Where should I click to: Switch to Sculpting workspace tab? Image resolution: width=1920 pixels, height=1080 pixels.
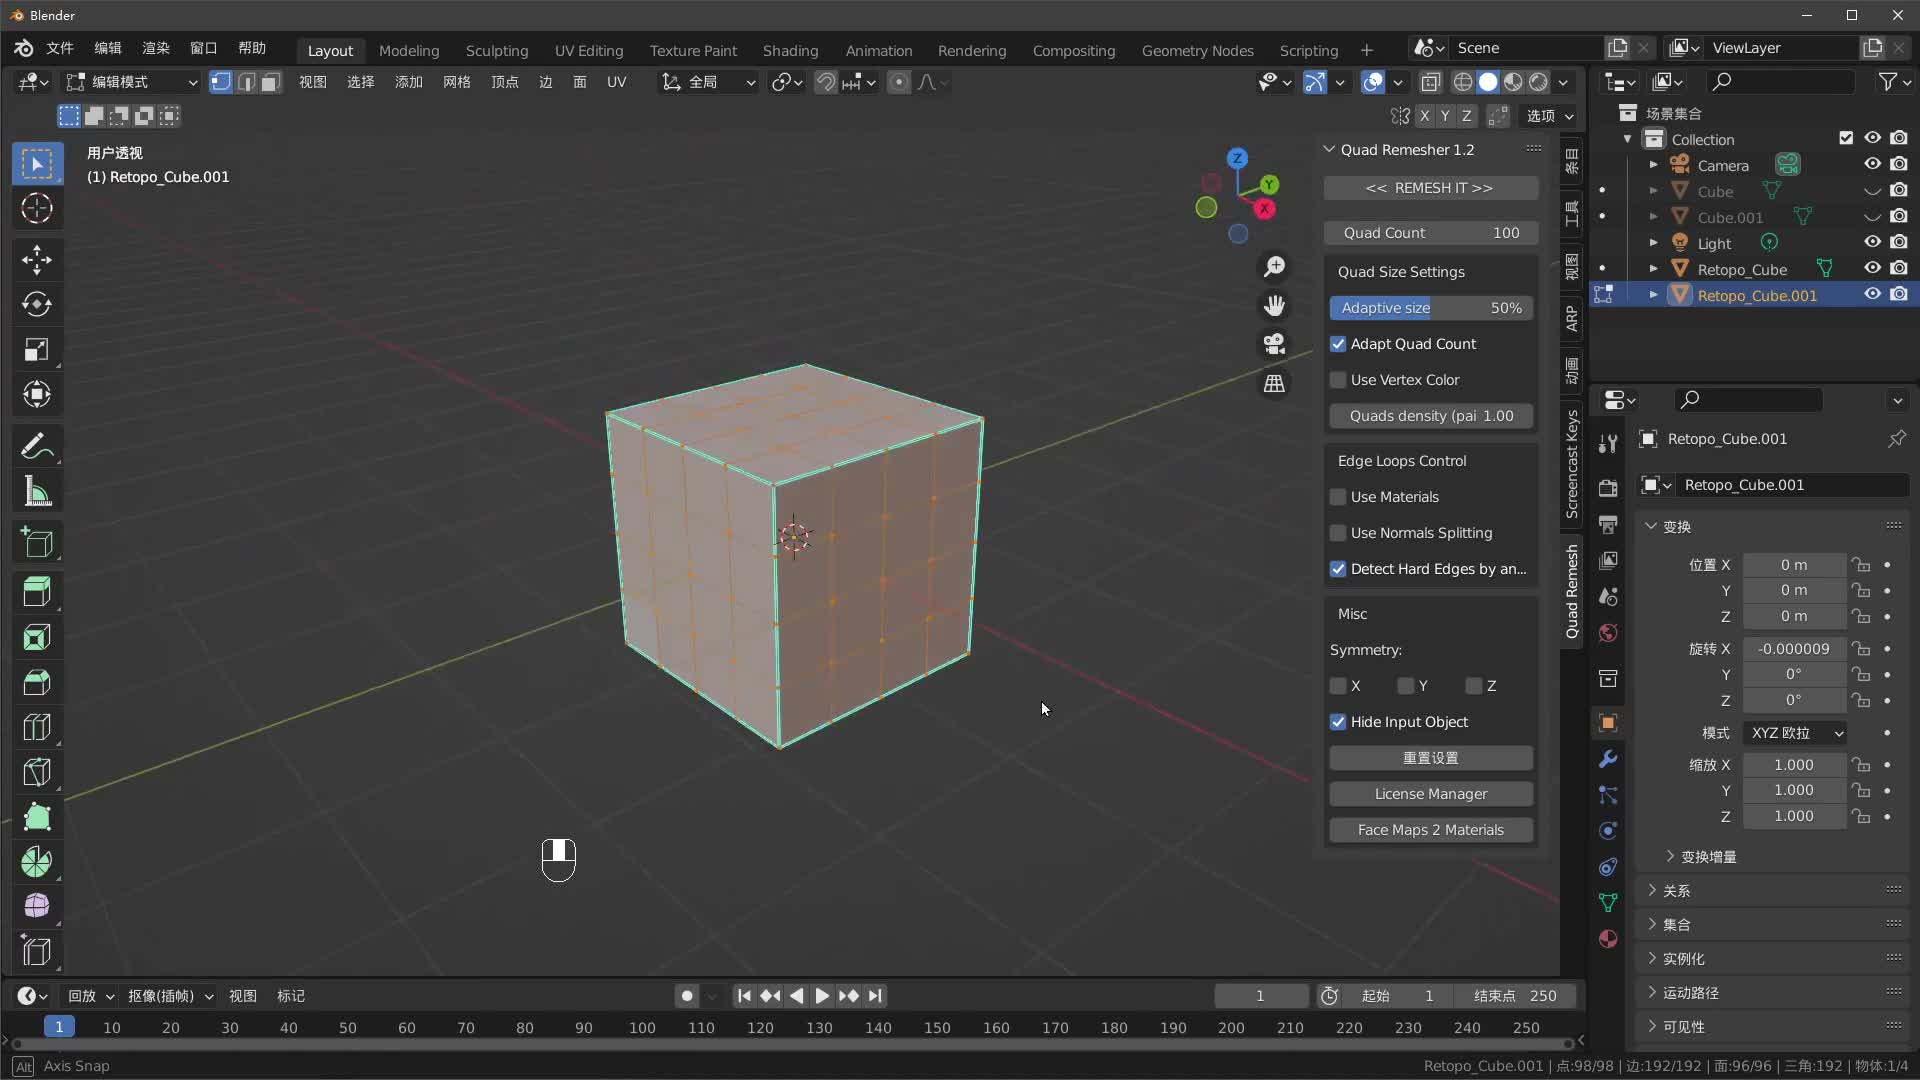coord(496,50)
